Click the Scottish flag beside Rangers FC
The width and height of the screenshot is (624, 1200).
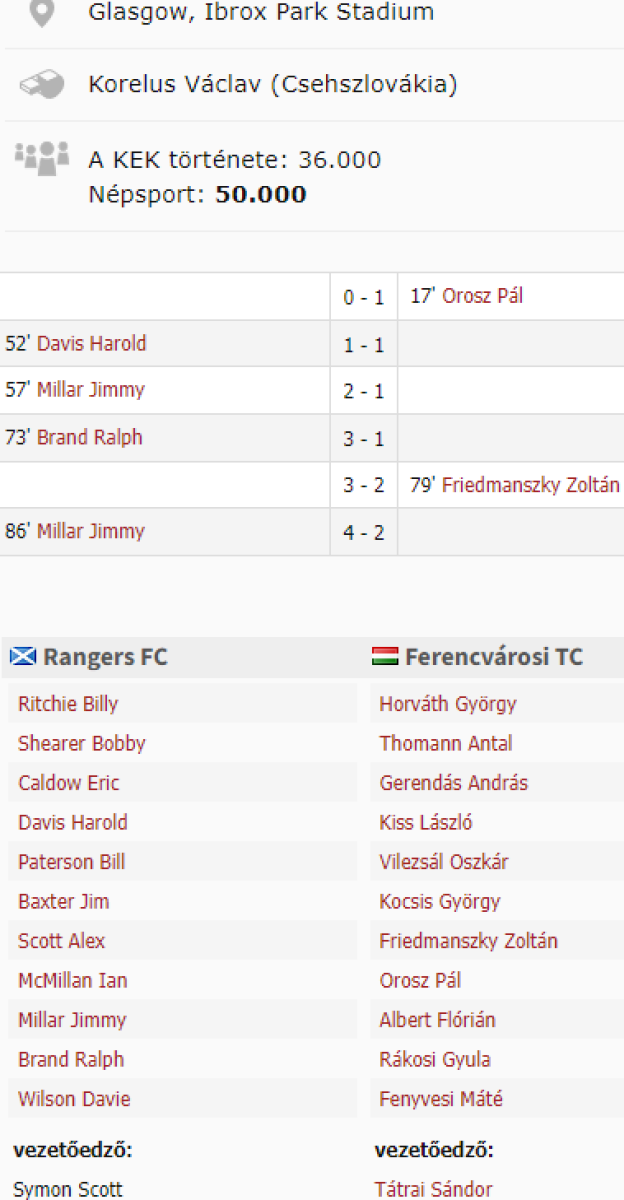pos(23,657)
